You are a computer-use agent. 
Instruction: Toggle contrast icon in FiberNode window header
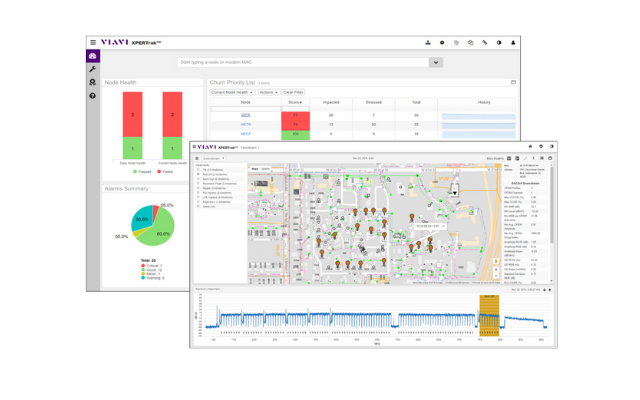[551, 146]
